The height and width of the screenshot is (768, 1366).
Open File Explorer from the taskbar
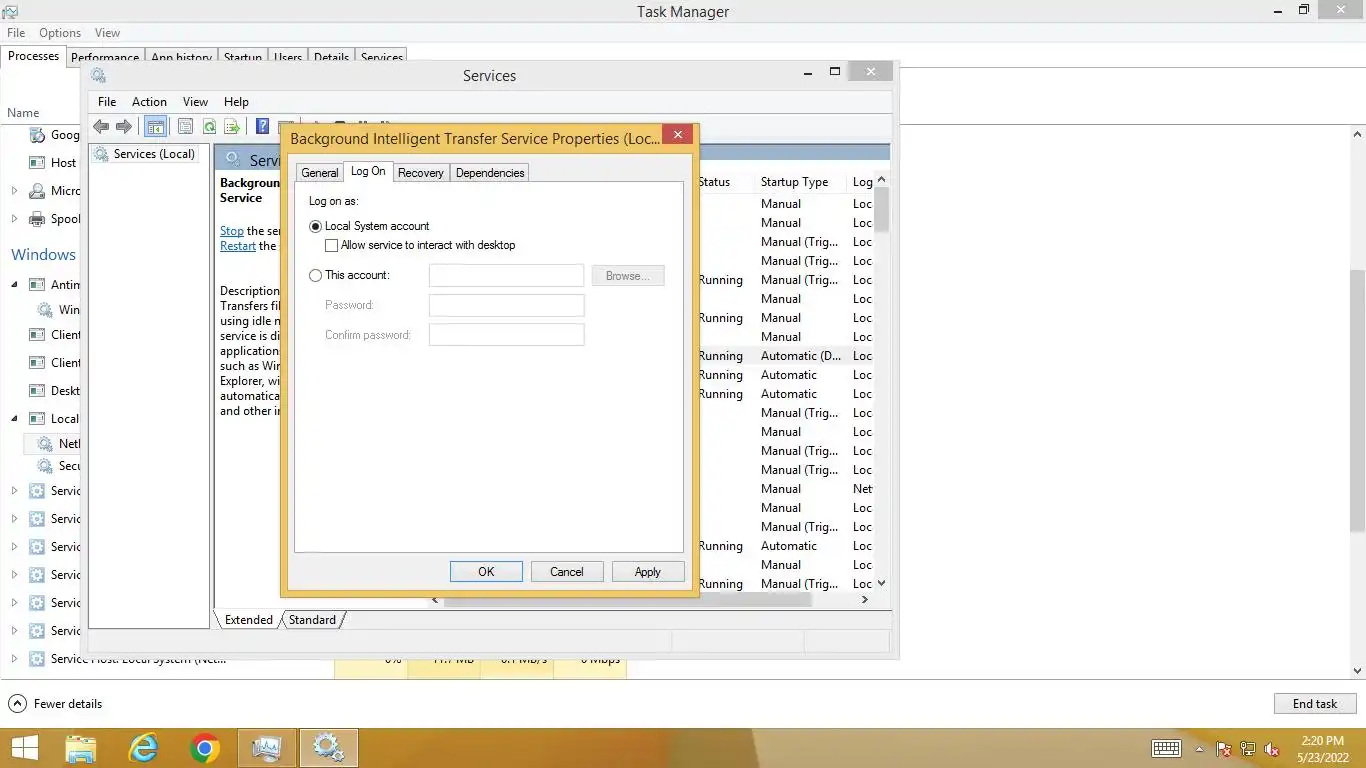pos(81,748)
